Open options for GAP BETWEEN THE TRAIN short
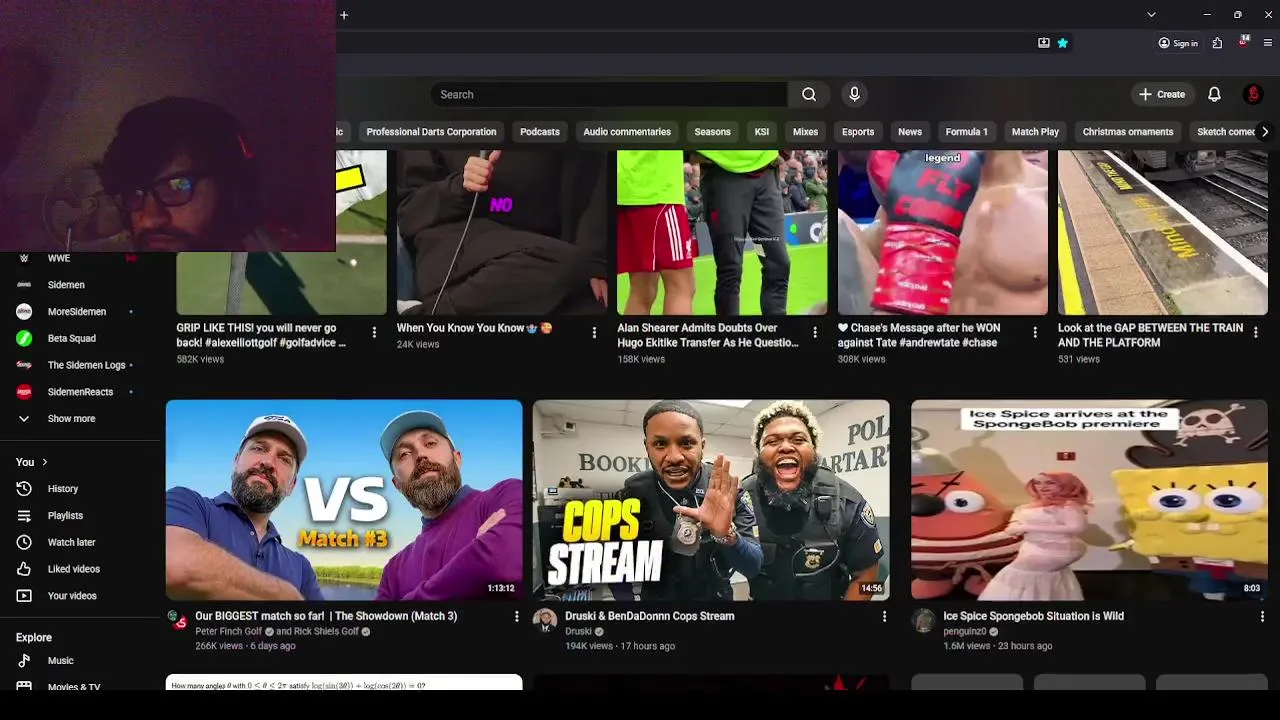Image resolution: width=1280 pixels, height=720 pixels. click(1256, 333)
